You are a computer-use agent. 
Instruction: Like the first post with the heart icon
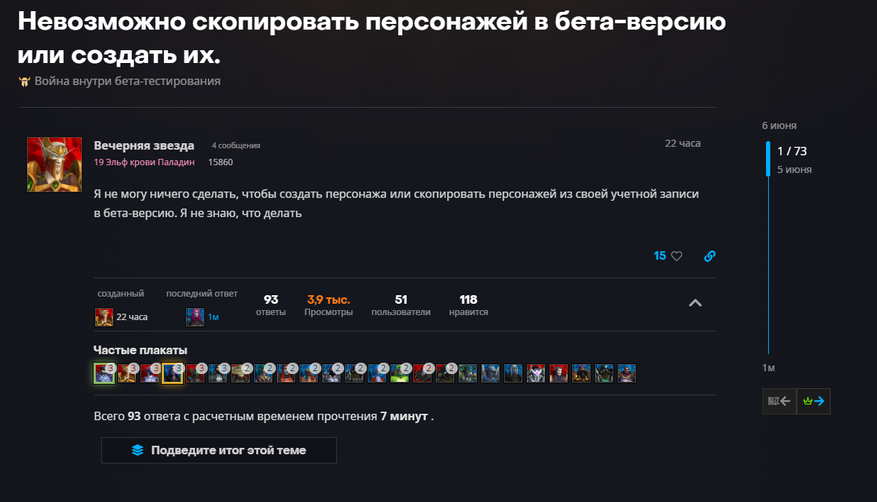tap(677, 256)
